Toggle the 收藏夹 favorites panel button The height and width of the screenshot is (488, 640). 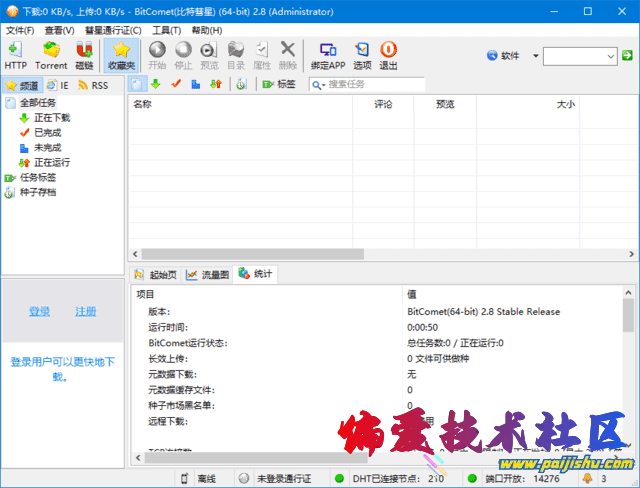pyautogui.click(x=121, y=55)
